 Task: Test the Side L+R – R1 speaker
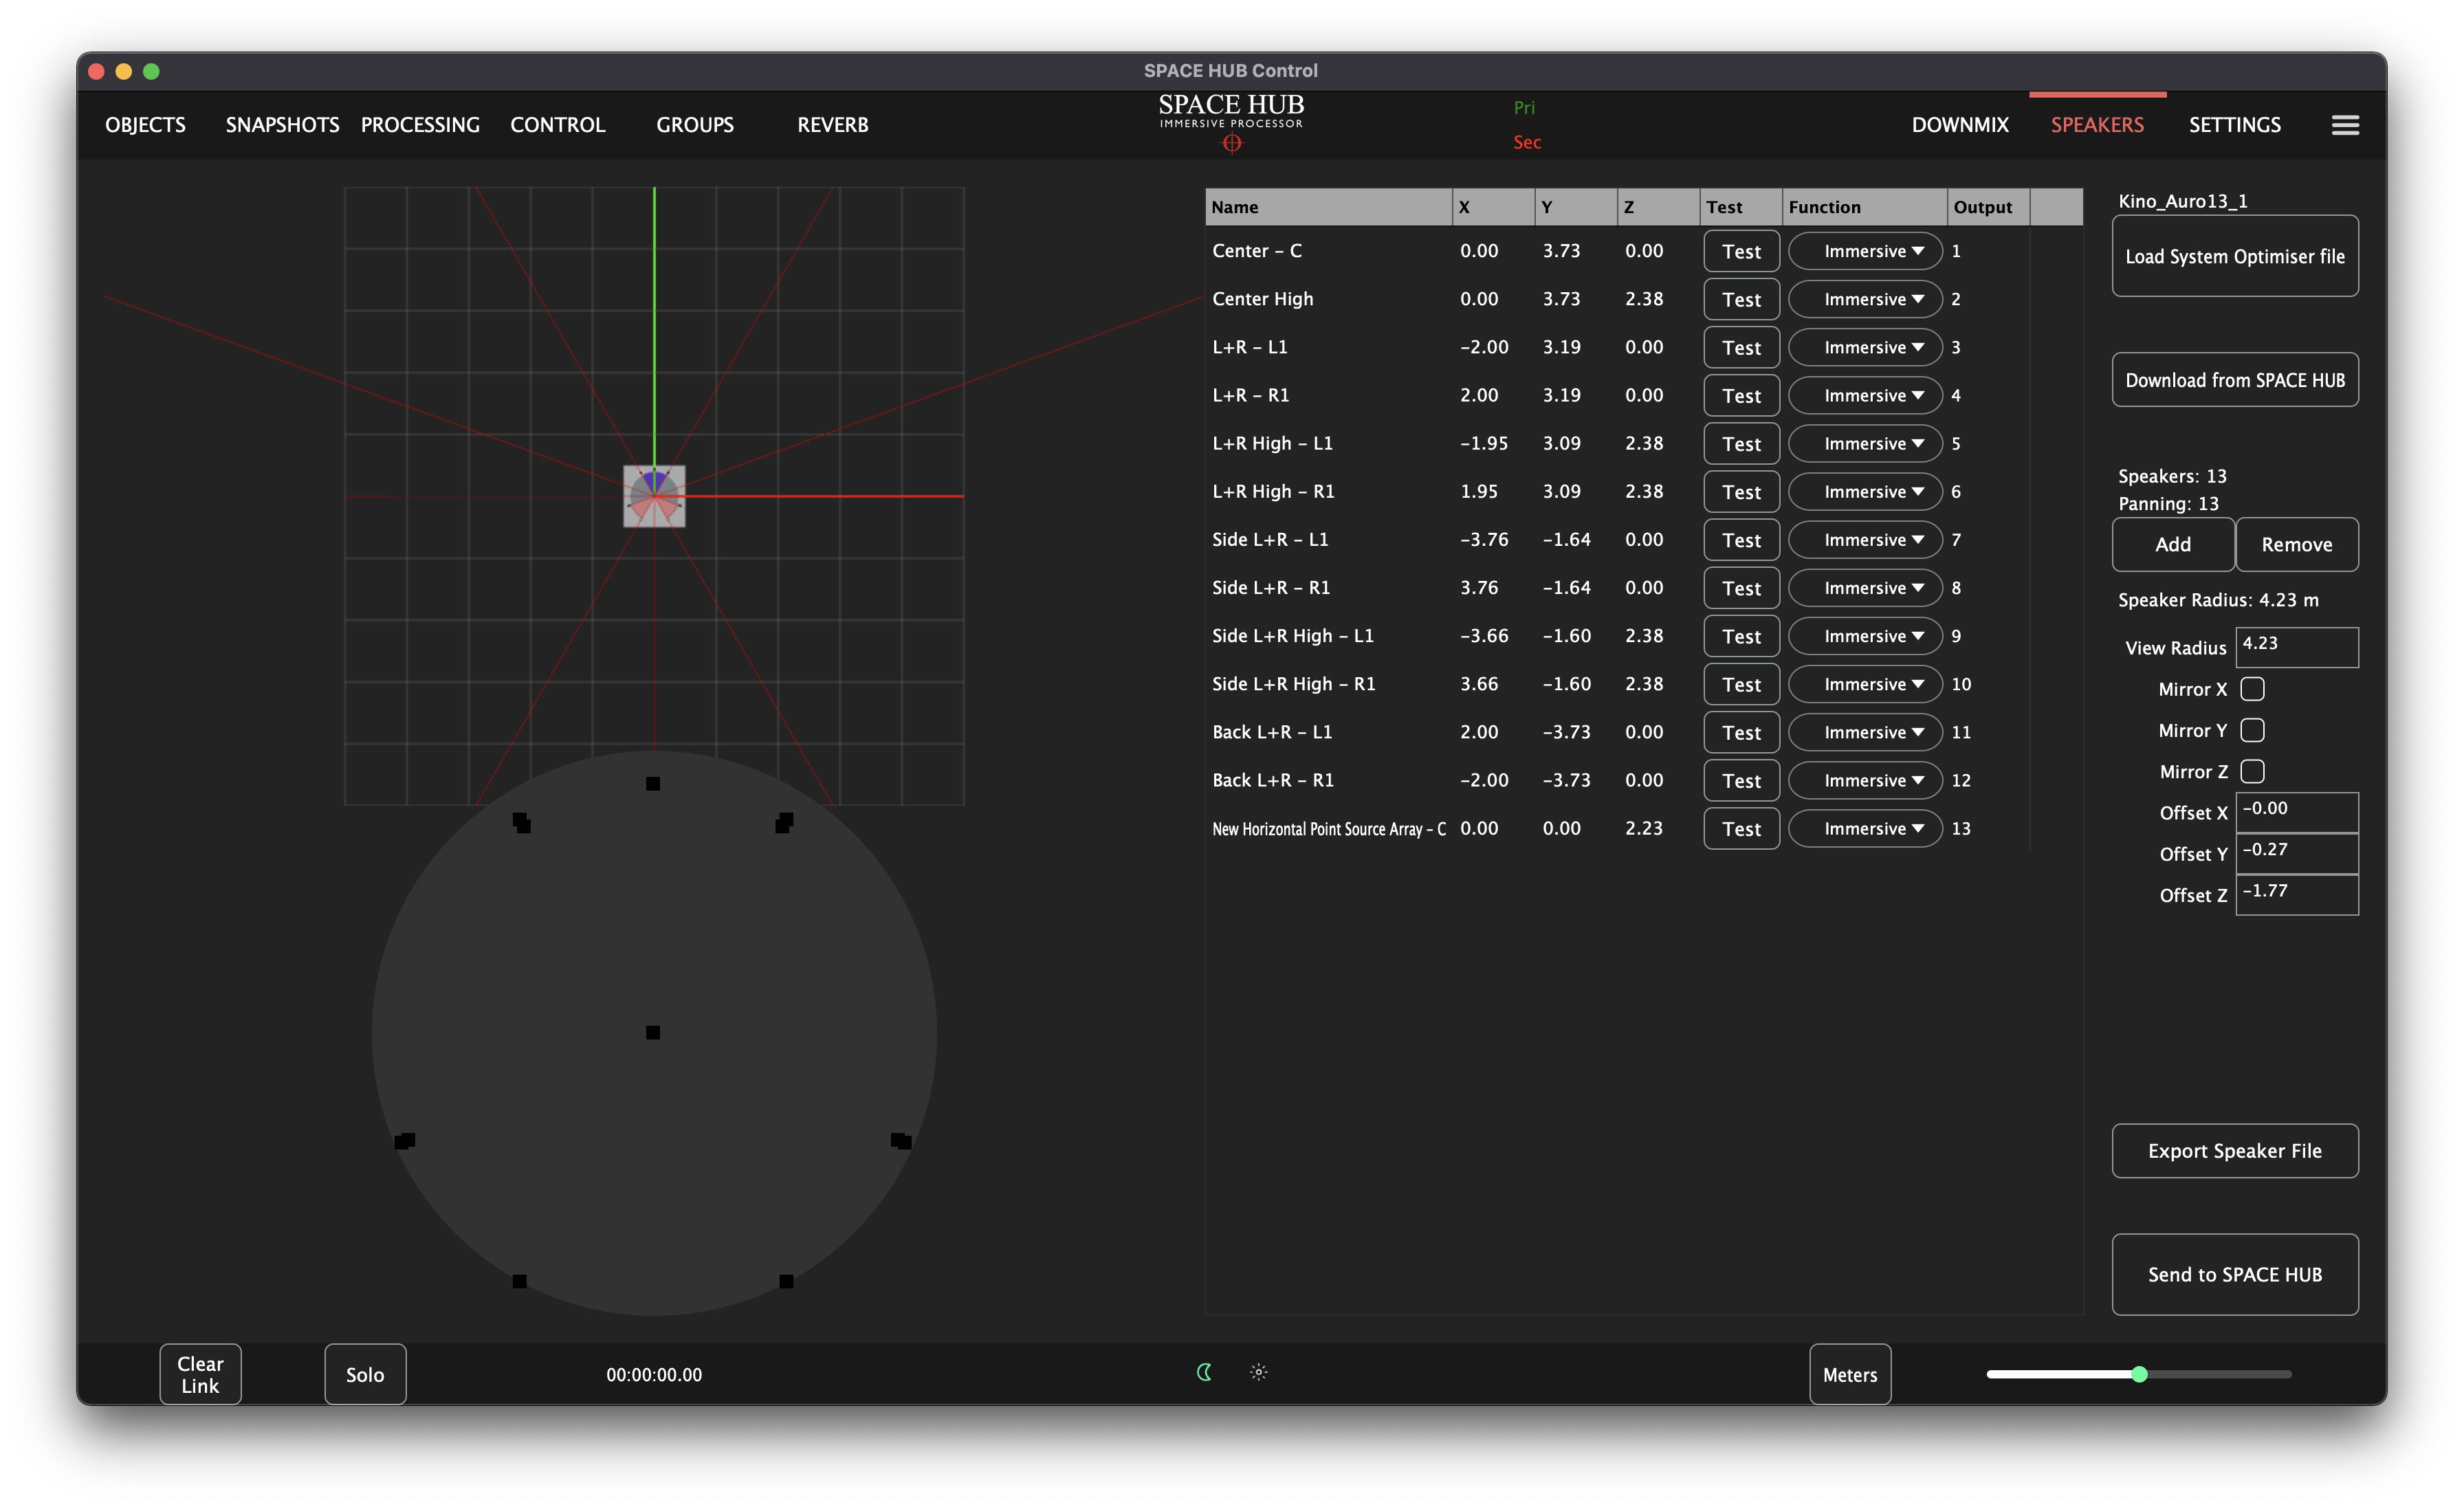[1741, 588]
